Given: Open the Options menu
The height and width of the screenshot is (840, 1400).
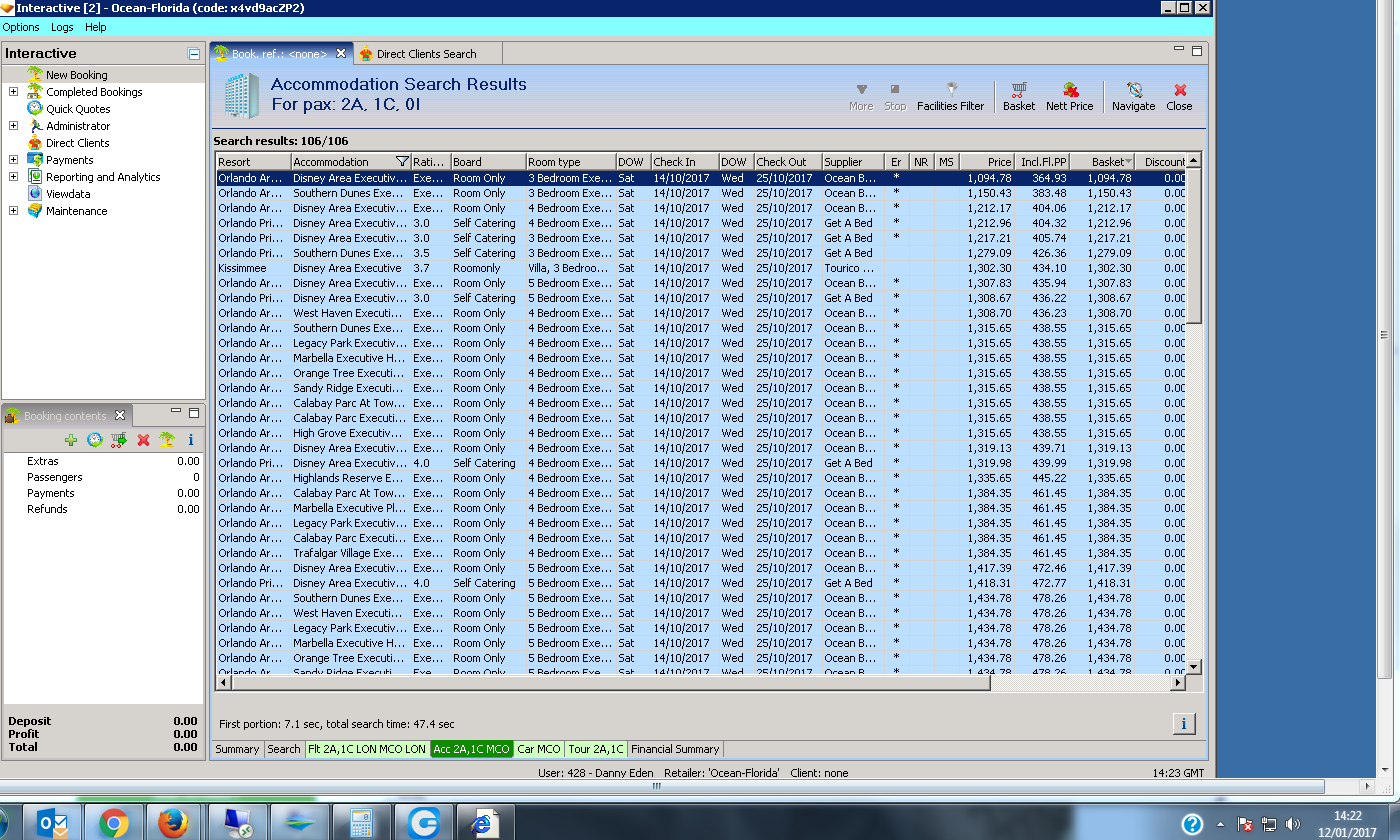Looking at the screenshot, I should [x=21, y=27].
